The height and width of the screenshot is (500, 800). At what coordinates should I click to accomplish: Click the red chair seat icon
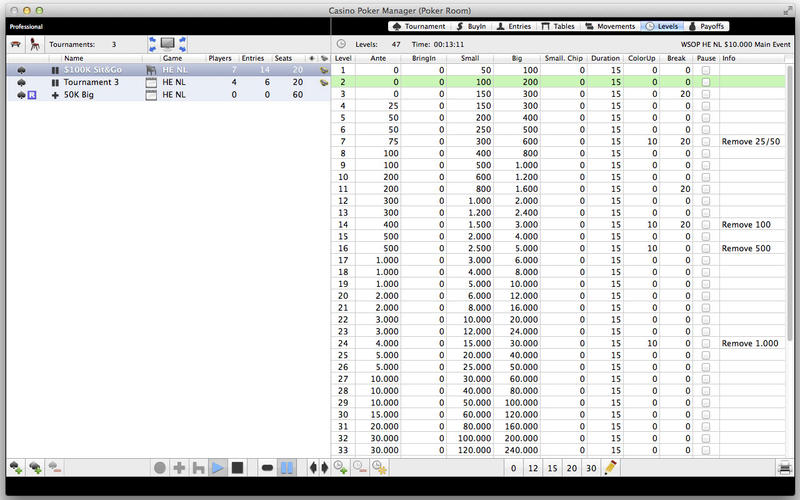(37, 44)
